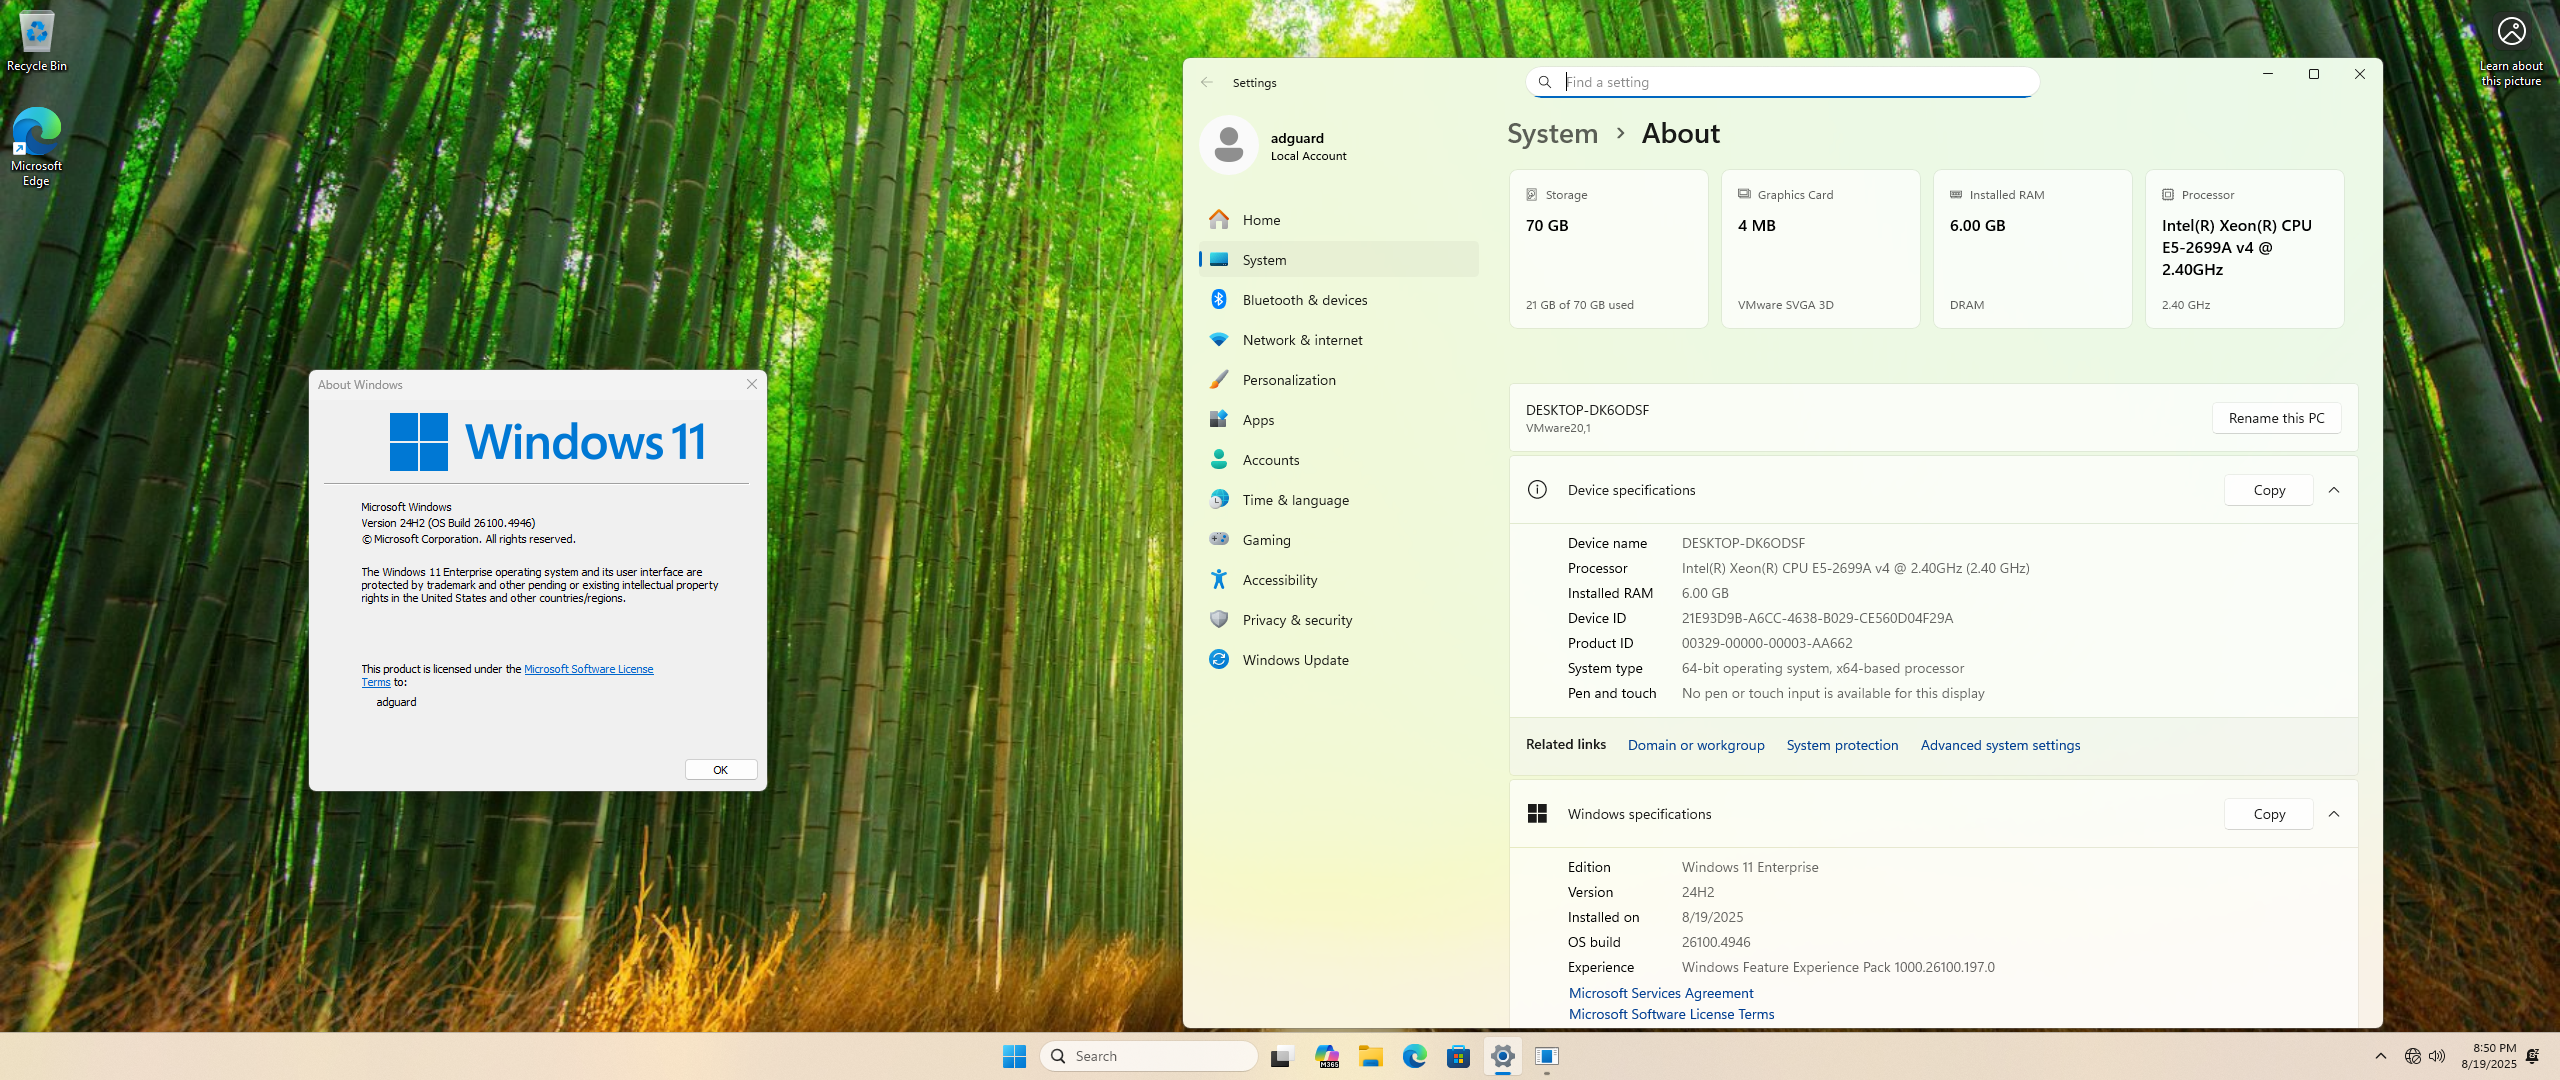Open the Installed RAM 6.00 GB card
Viewport: 2560px width, 1080px height.
coord(2032,249)
